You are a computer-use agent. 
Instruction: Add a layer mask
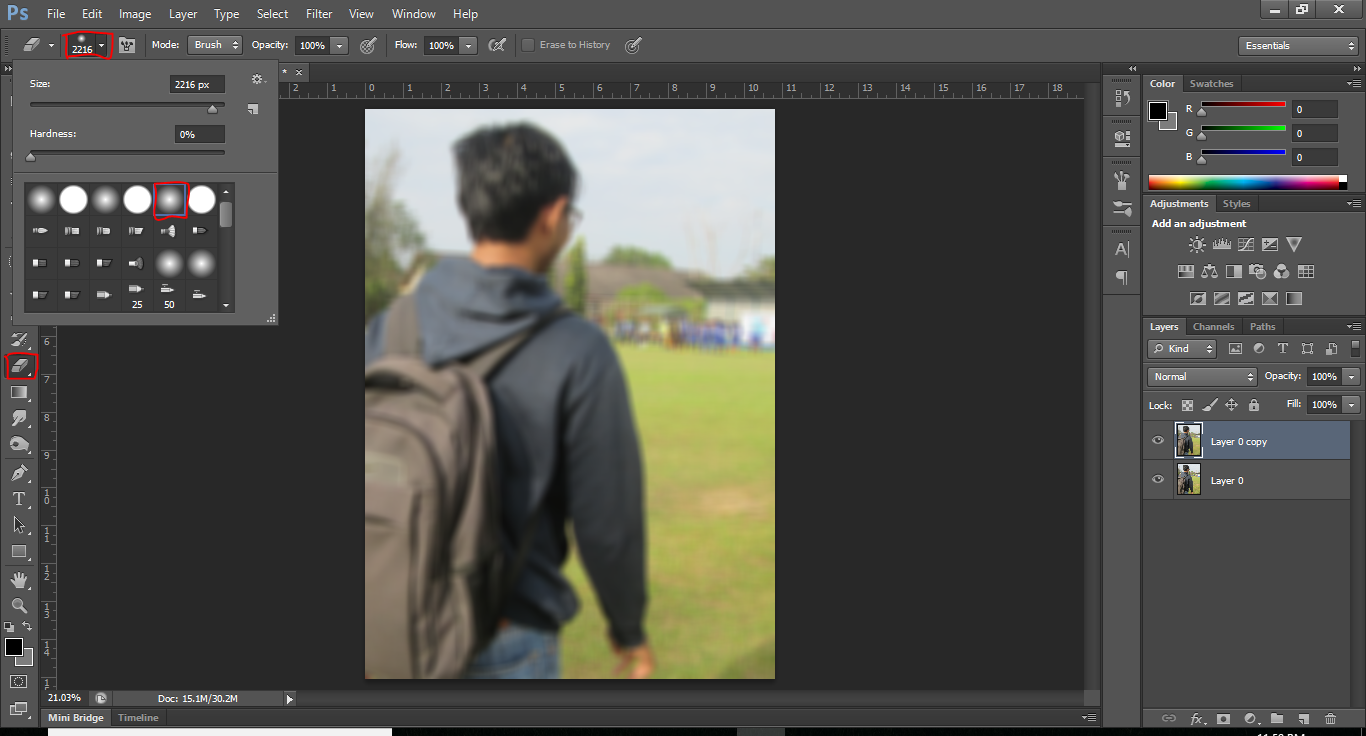pos(1223,718)
